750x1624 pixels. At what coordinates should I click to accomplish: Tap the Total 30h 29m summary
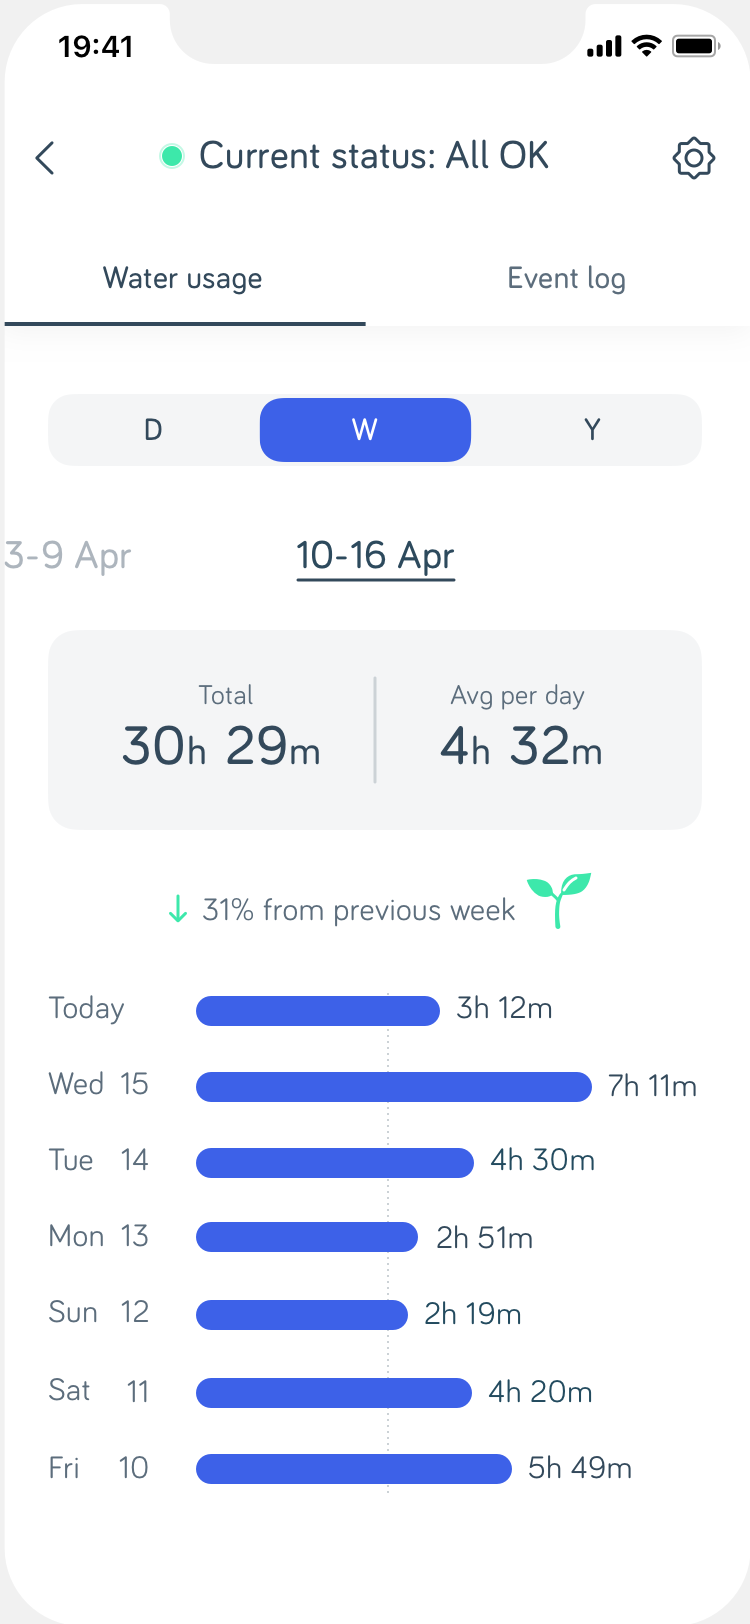click(x=222, y=730)
